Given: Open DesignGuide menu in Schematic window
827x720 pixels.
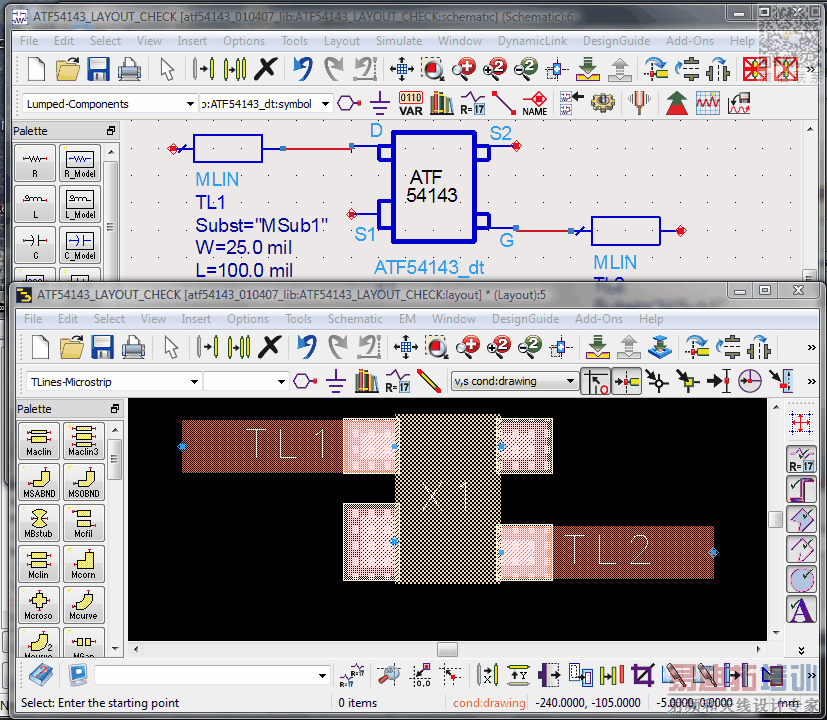Looking at the screenshot, I should 616,41.
